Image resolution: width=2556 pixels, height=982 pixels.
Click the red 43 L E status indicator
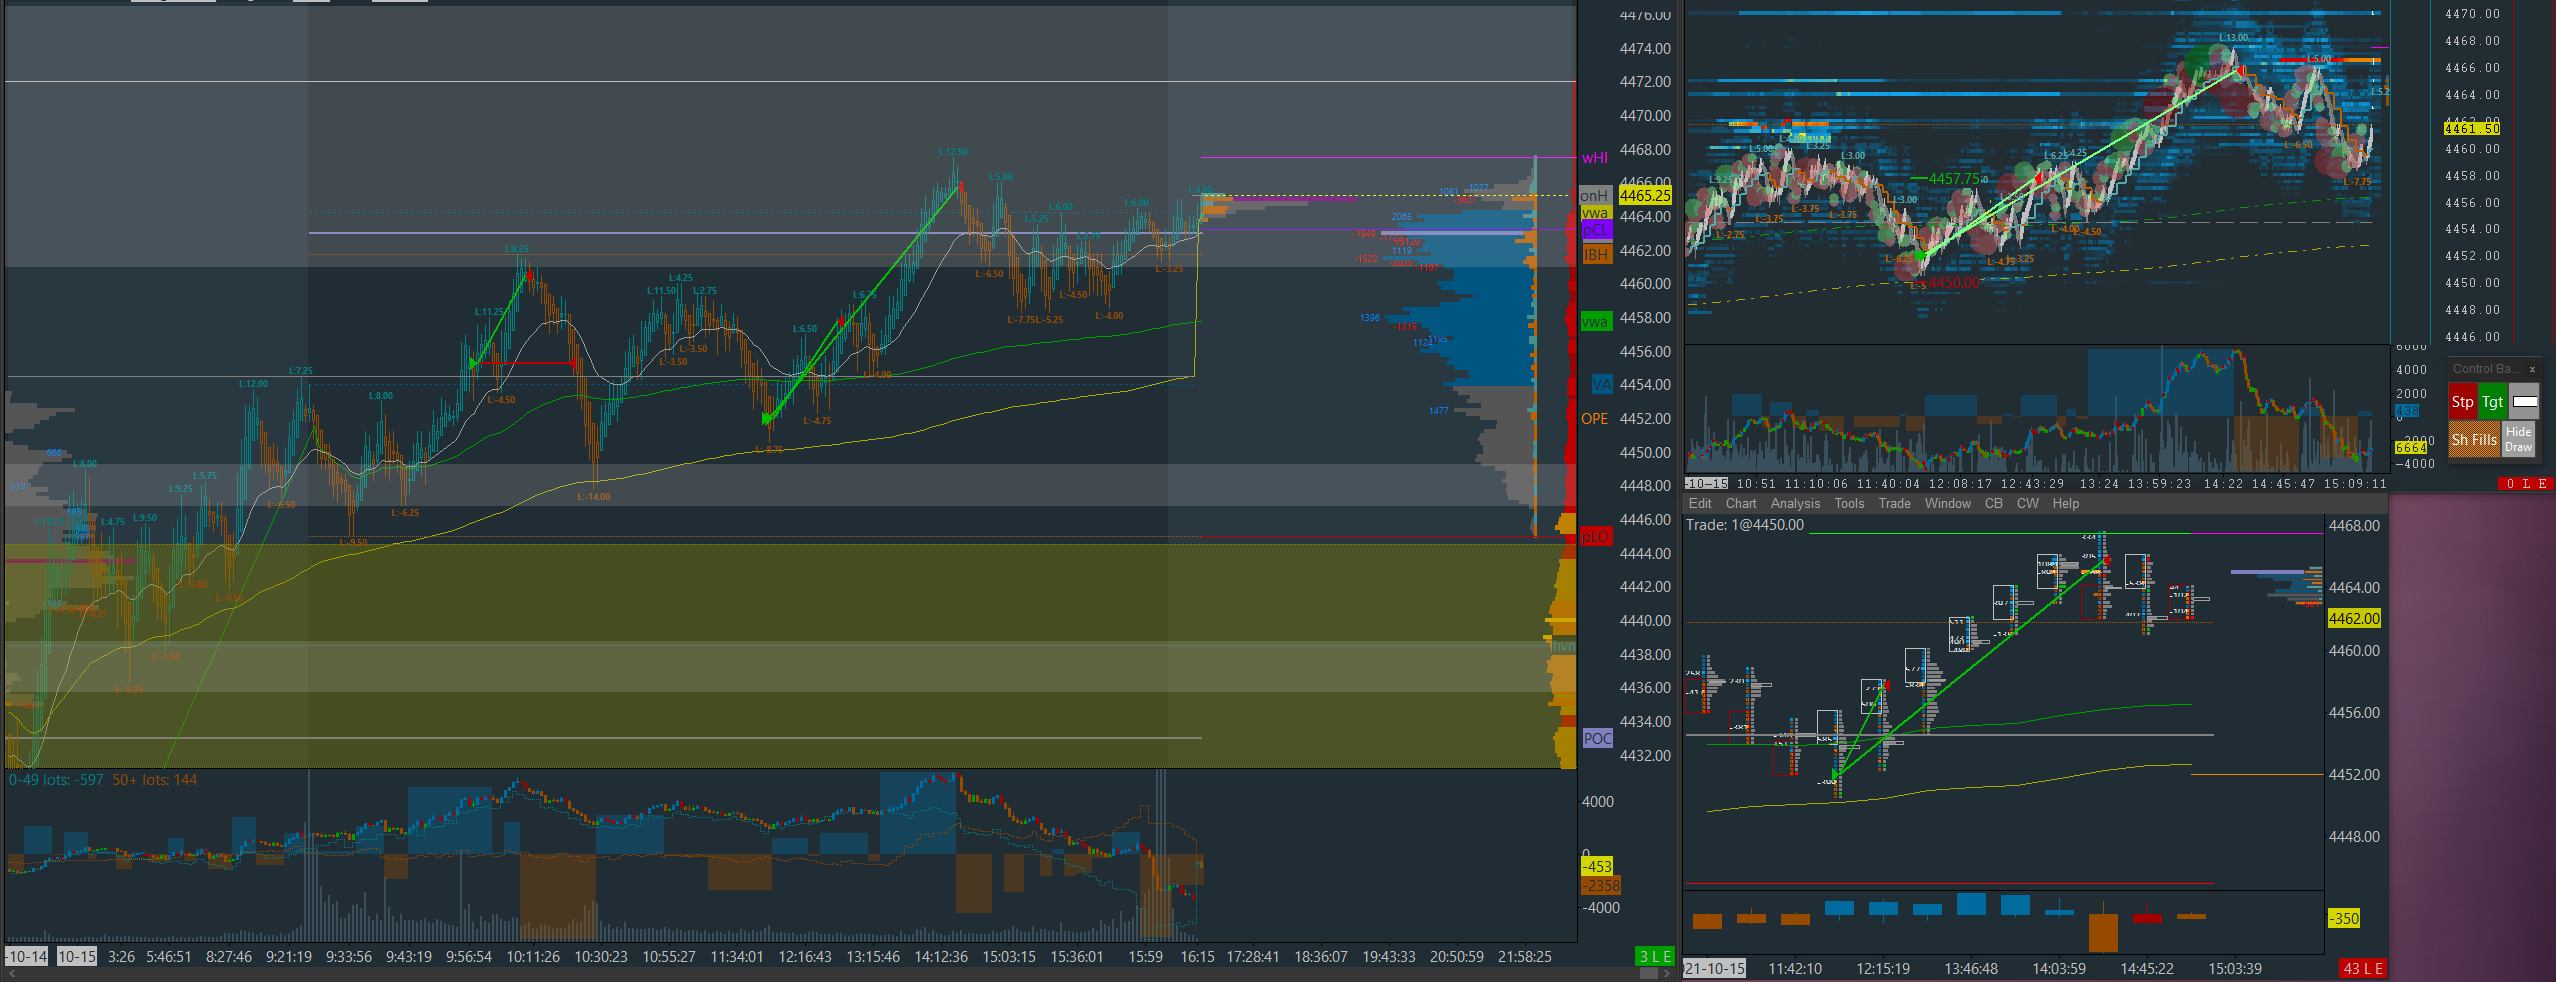pyautogui.click(x=2363, y=969)
